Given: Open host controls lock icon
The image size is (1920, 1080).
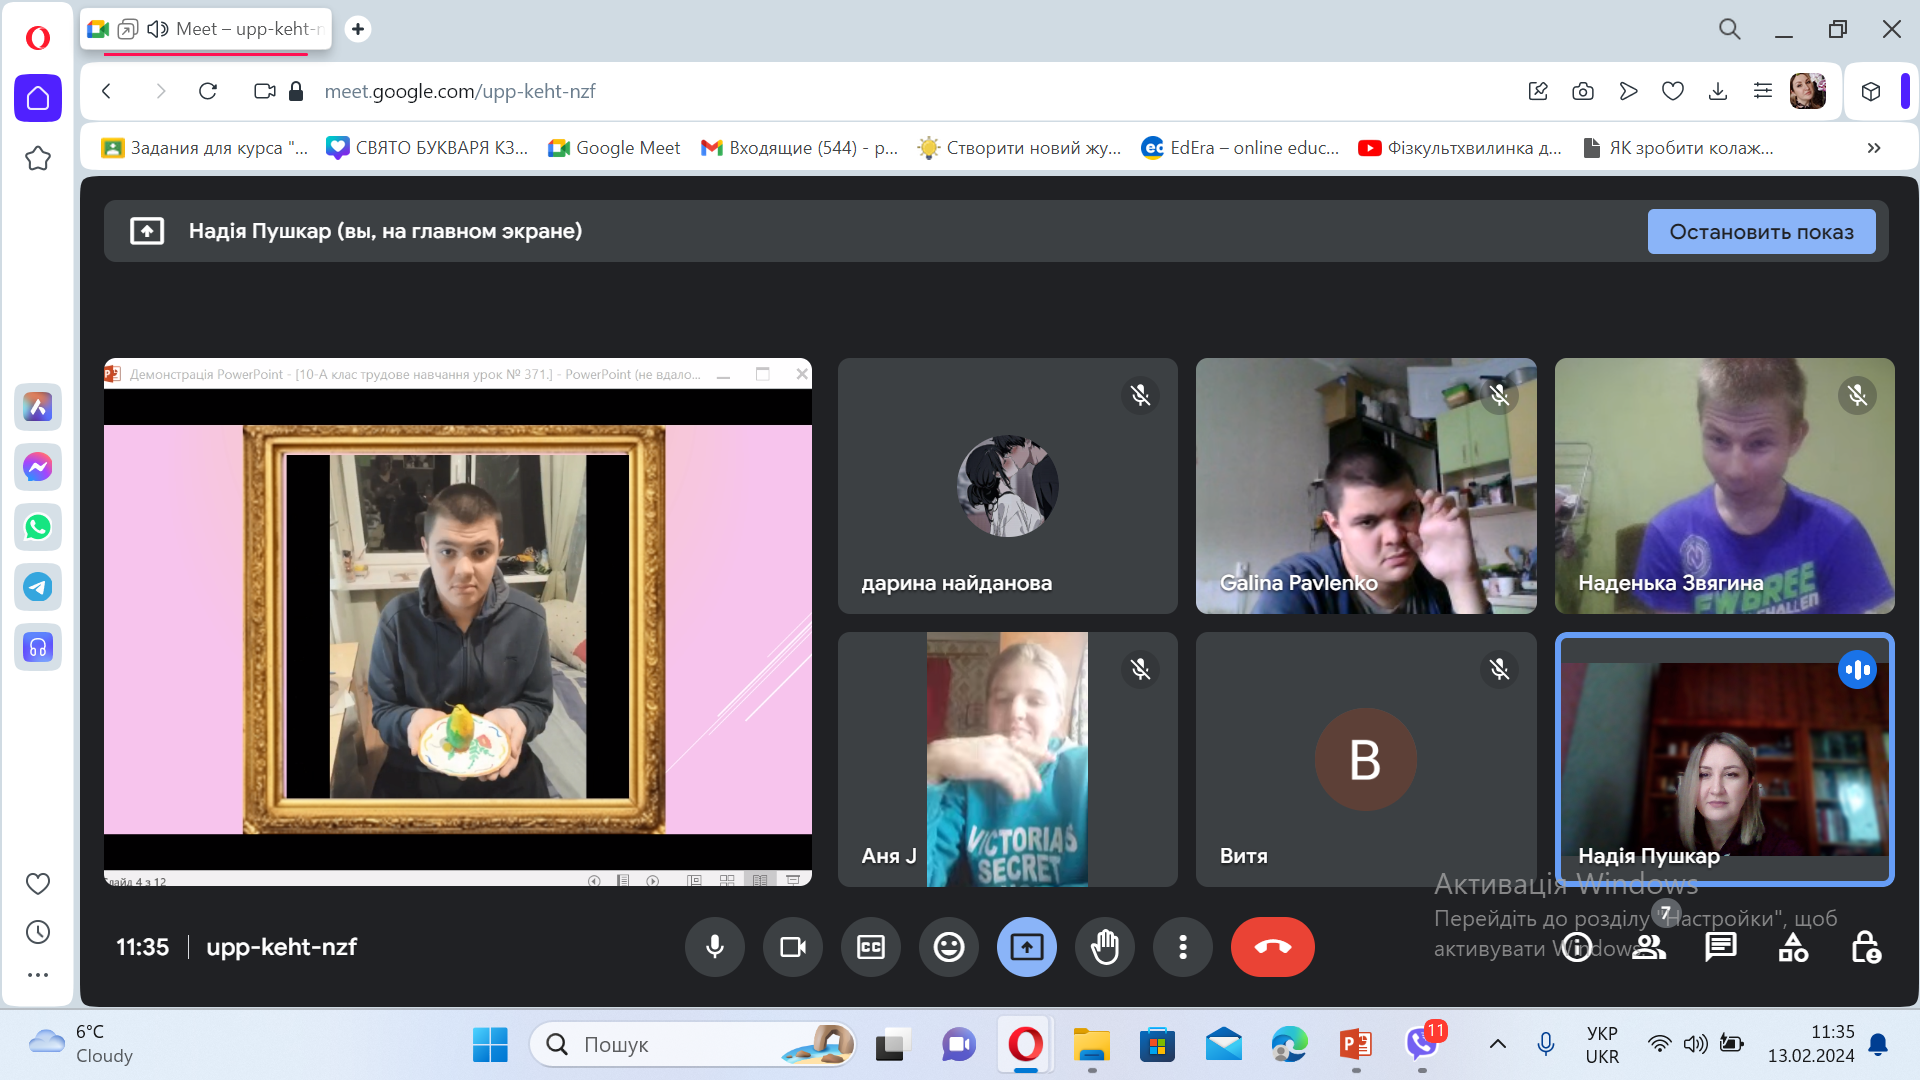Looking at the screenshot, I should pos(1866,947).
